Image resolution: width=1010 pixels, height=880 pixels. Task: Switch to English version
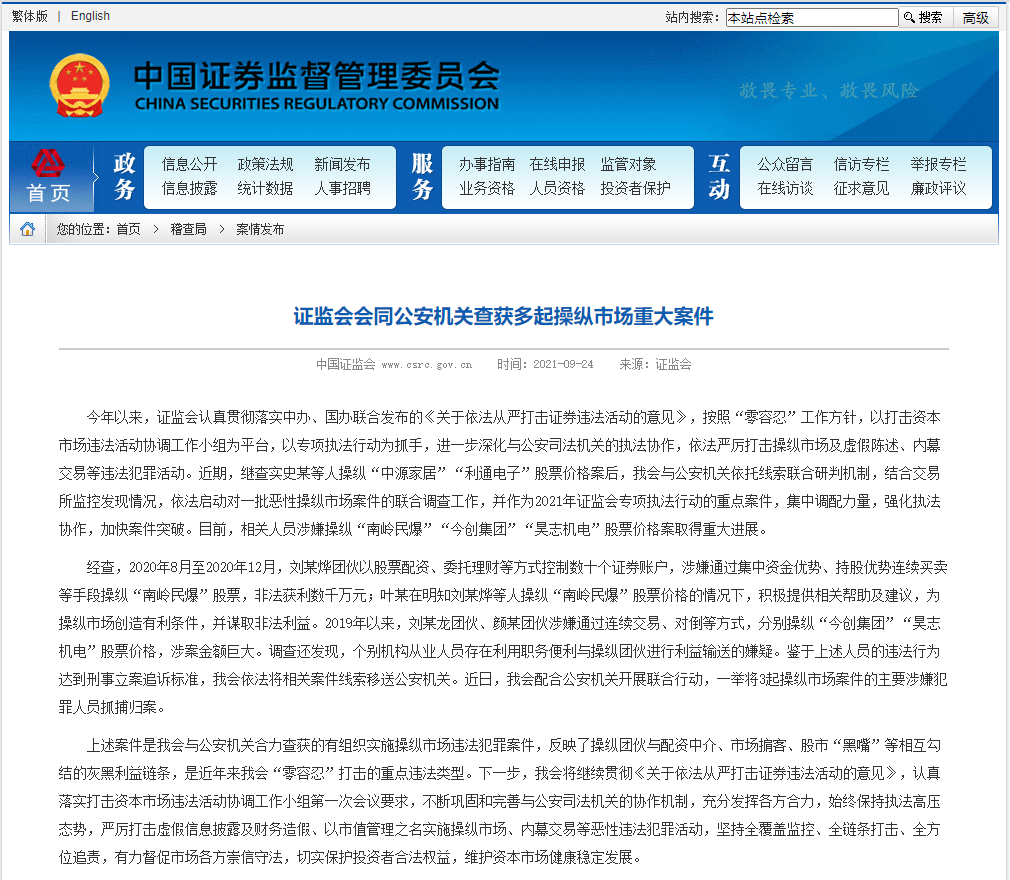pos(90,16)
